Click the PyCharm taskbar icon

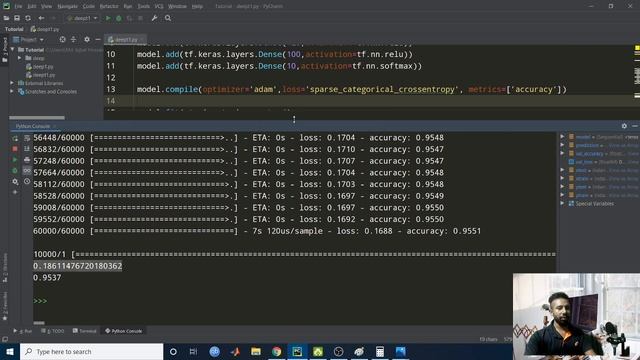pyautogui.click(x=297, y=351)
